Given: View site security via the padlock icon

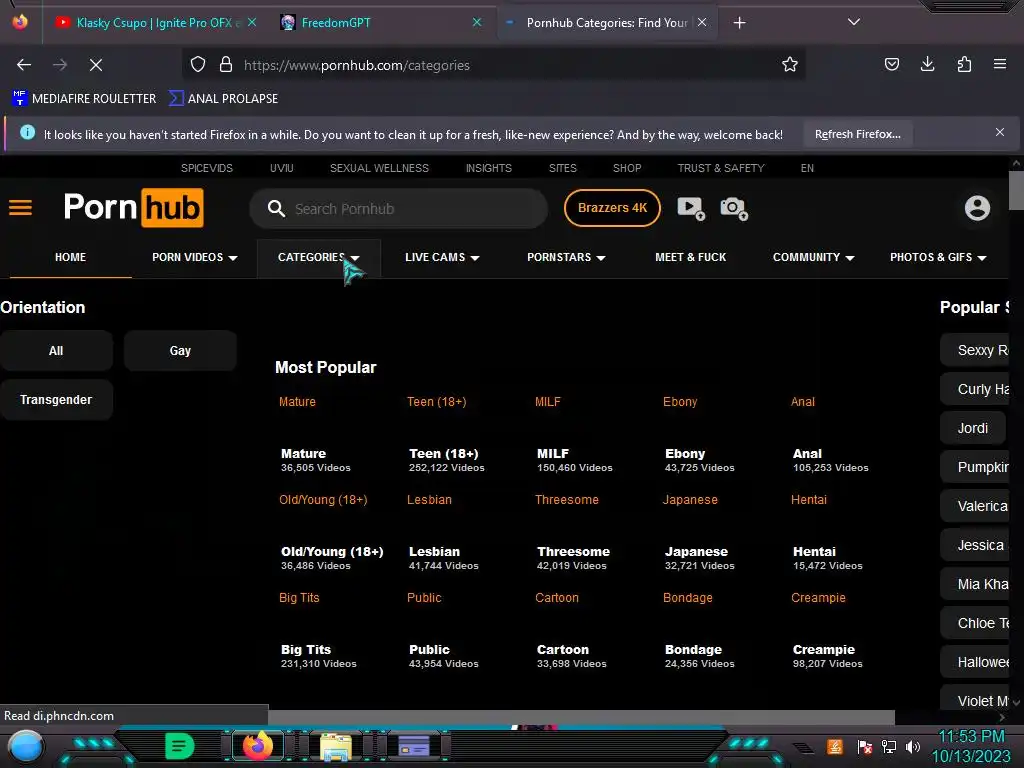Looking at the screenshot, I should 226,64.
